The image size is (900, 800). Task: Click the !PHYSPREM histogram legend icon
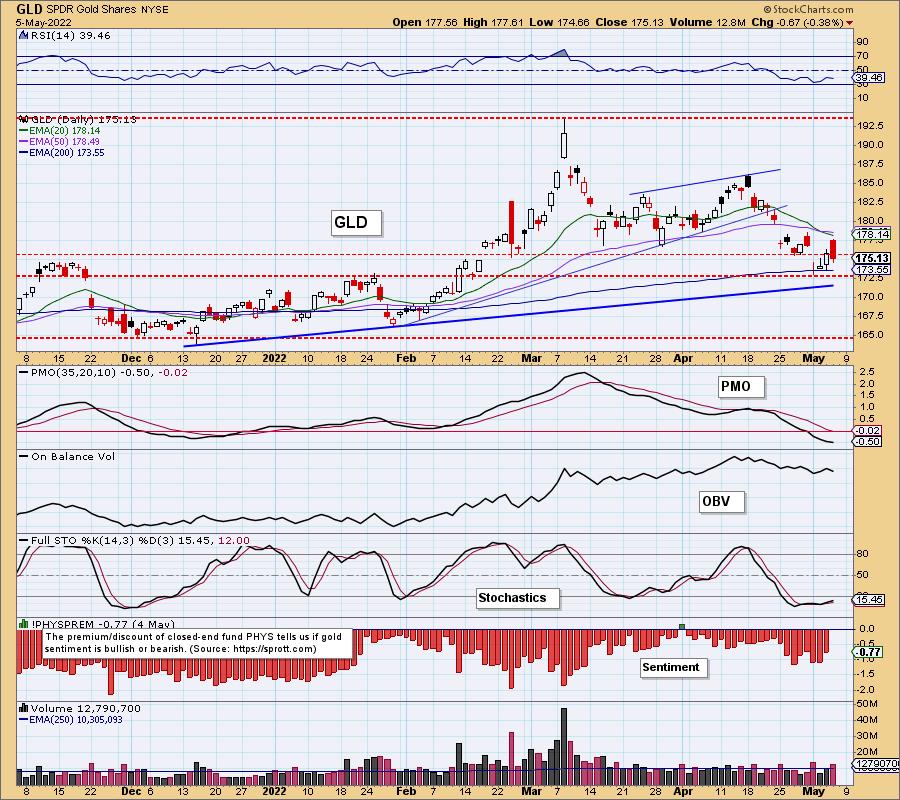[x=24, y=624]
